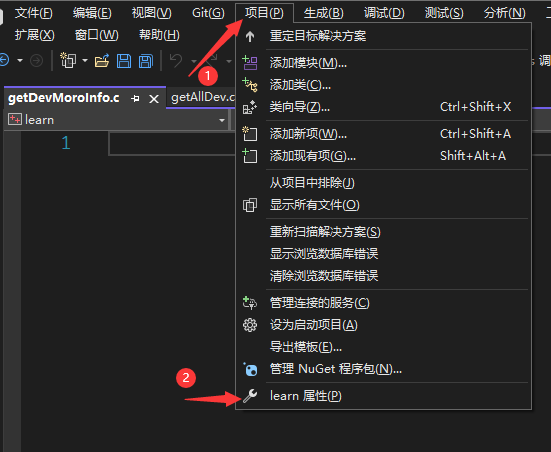Viewport: 551px width, 452px height.
Task: Open the 文件(F) menu
Action: click(33, 13)
